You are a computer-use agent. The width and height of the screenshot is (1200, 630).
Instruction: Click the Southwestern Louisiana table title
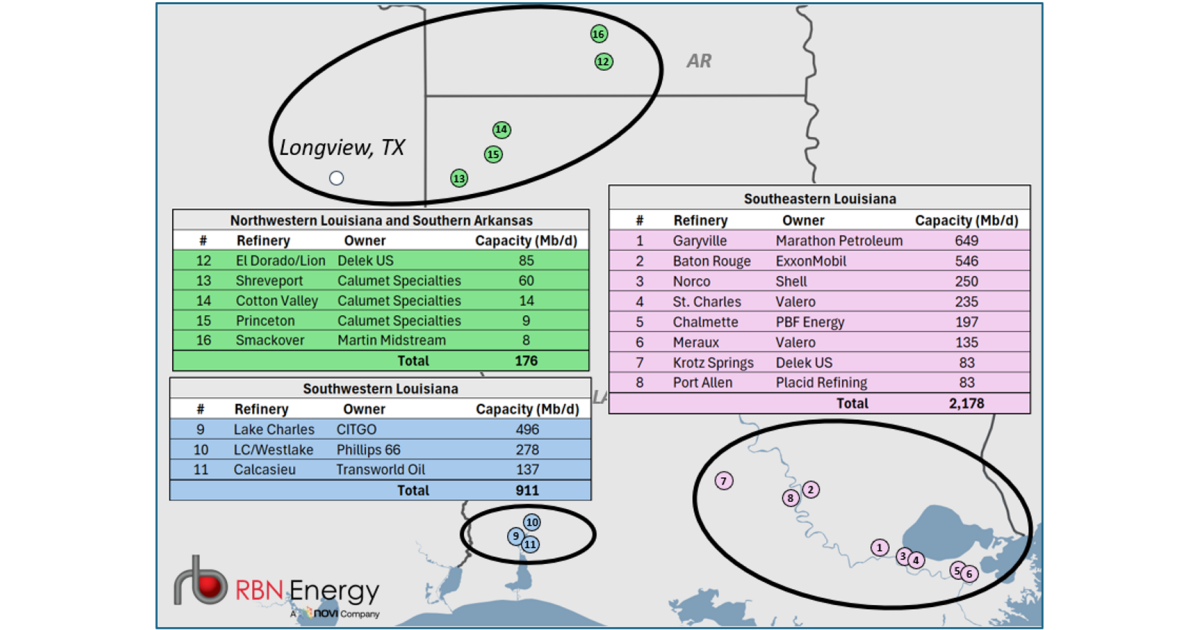[x=380, y=388]
